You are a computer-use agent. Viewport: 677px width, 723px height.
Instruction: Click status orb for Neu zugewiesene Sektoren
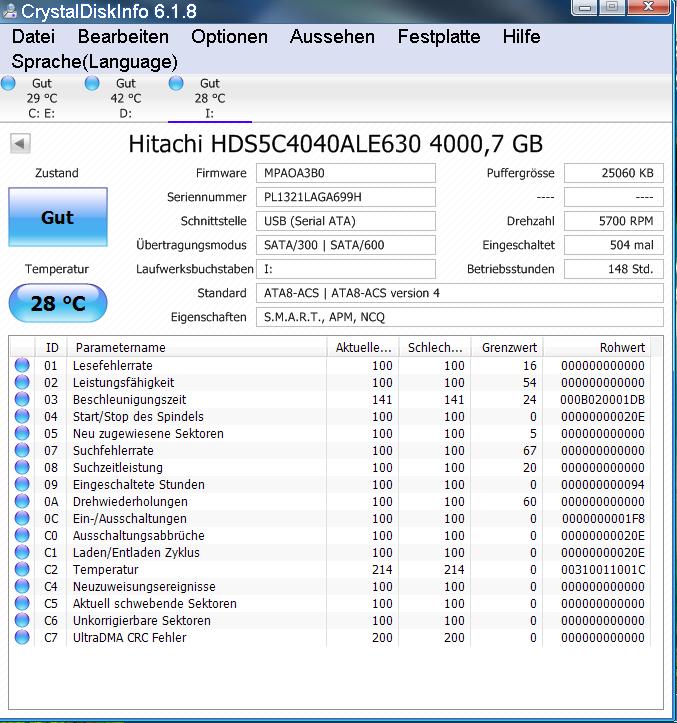[x=22, y=433]
